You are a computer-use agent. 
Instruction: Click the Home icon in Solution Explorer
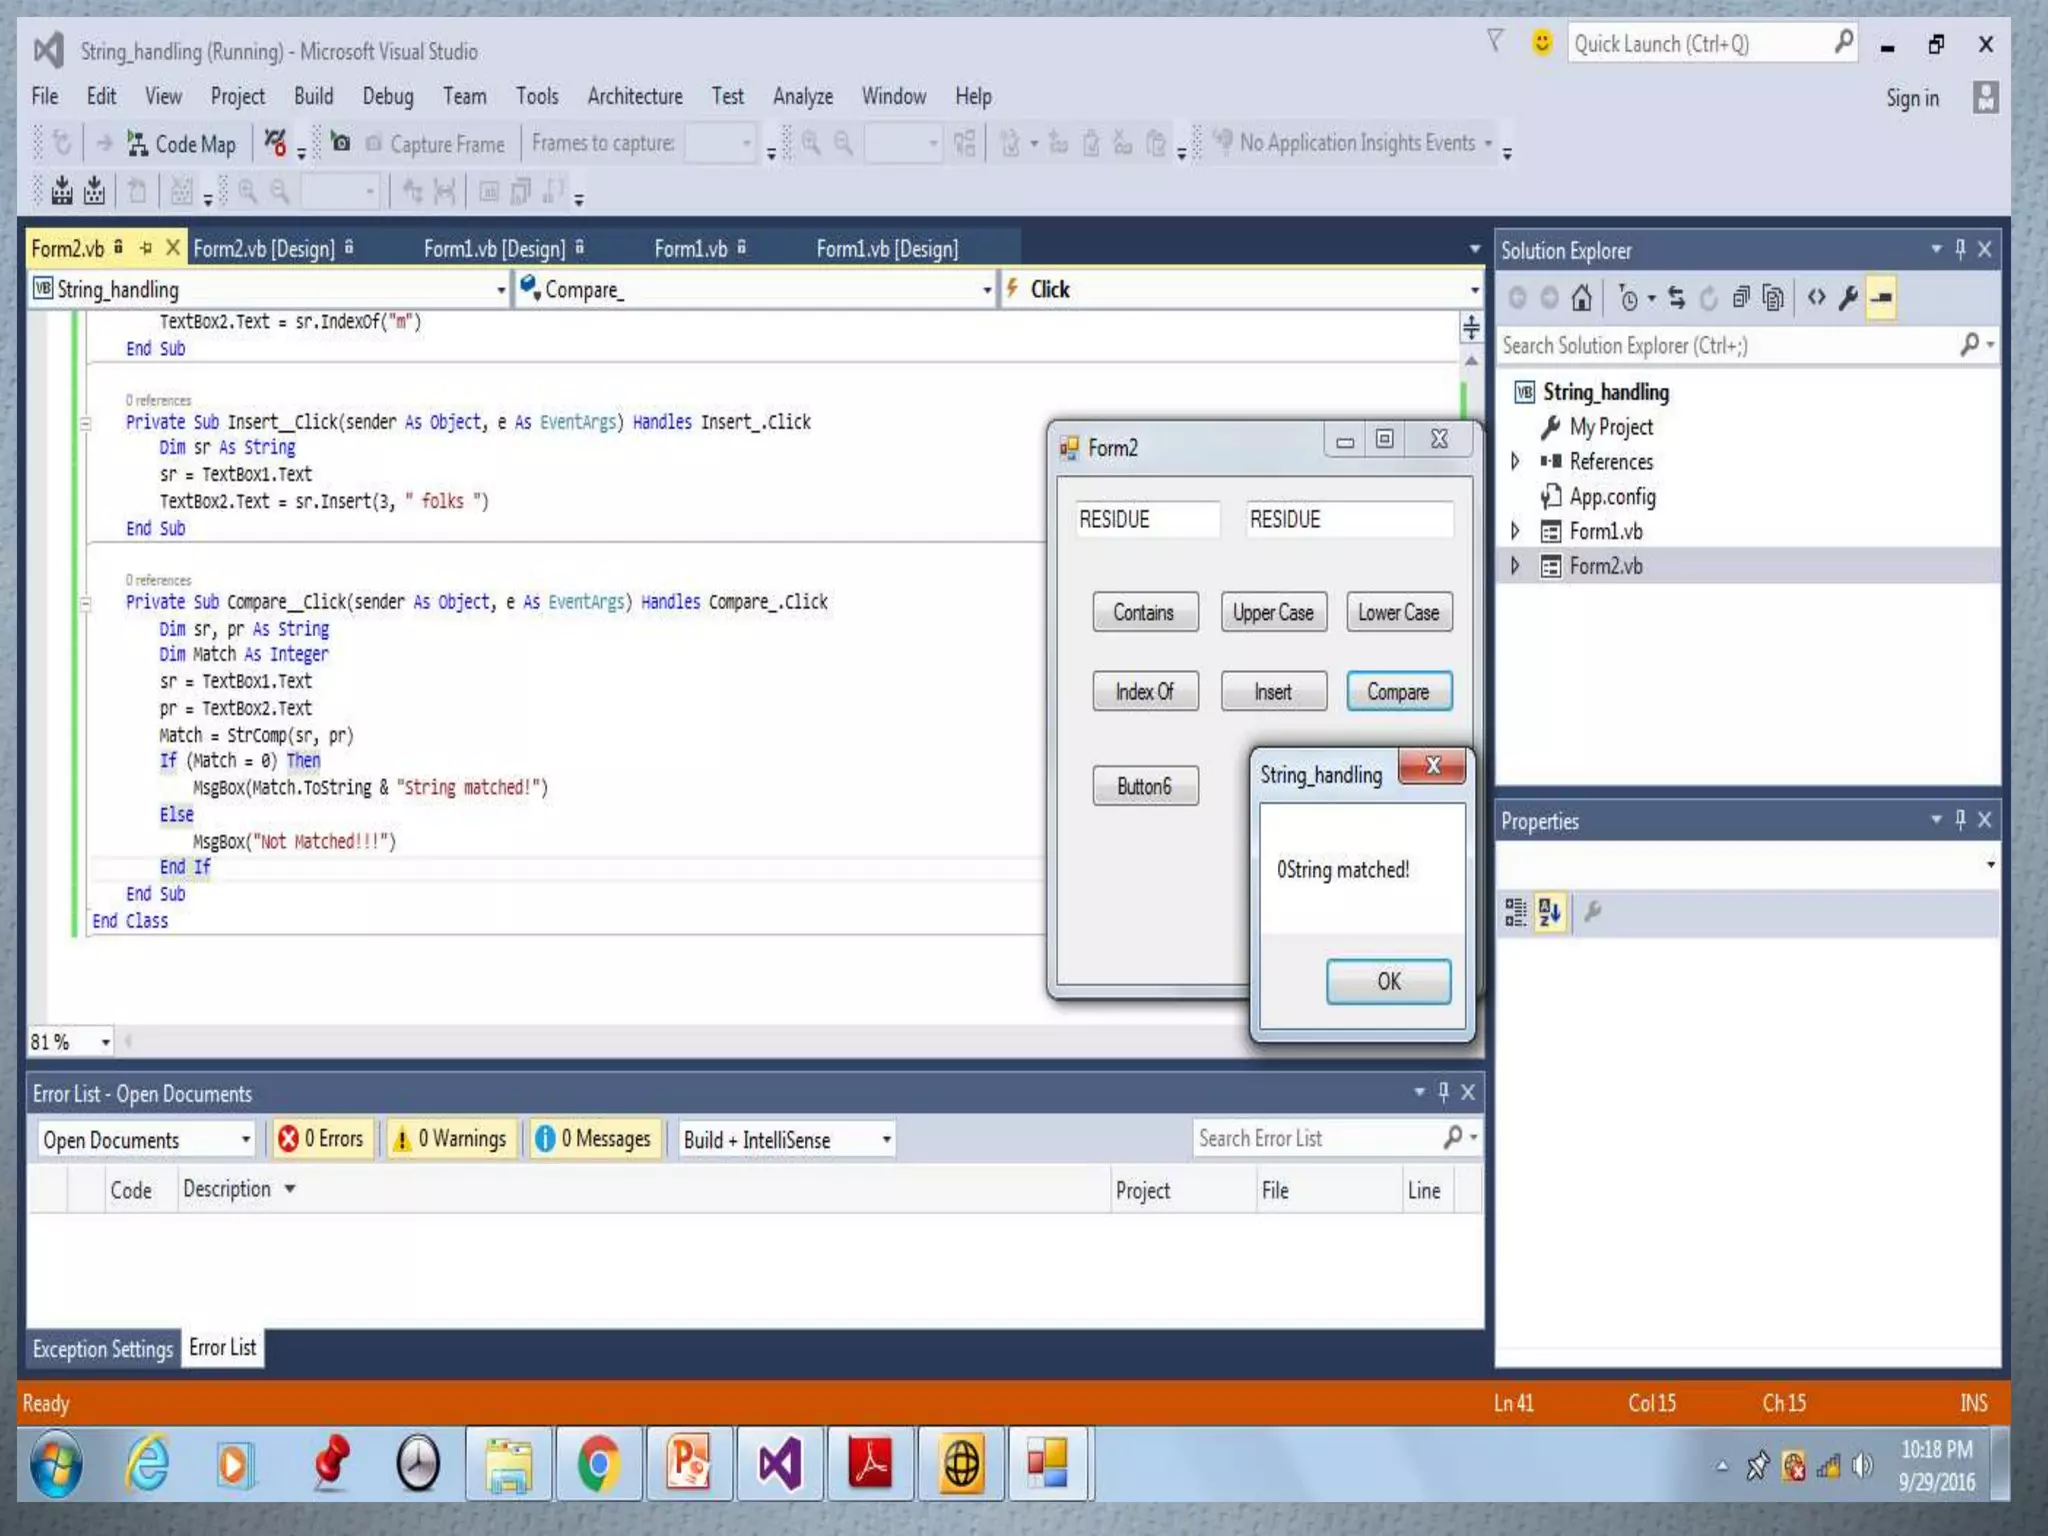coord(1581,298)
